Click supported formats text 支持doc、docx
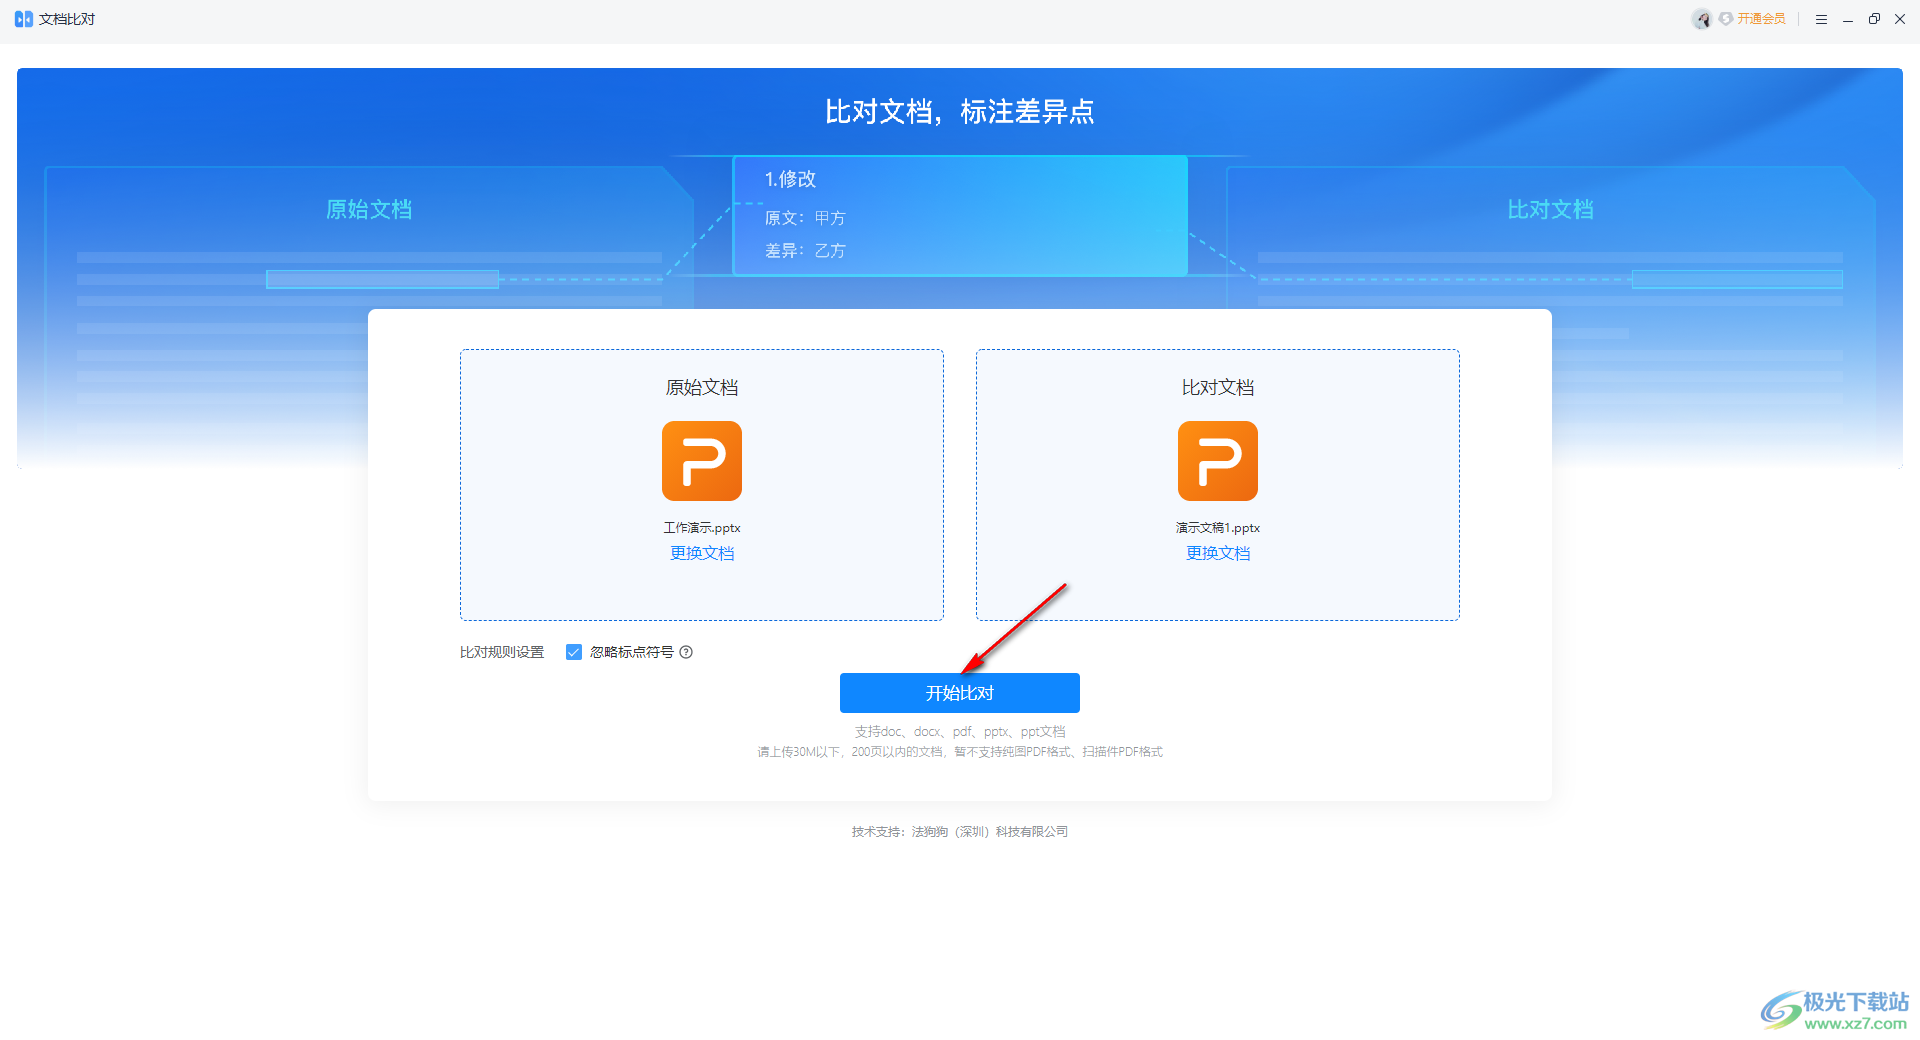Viewport: 1920px width, 1040px height. click(960, 732)
